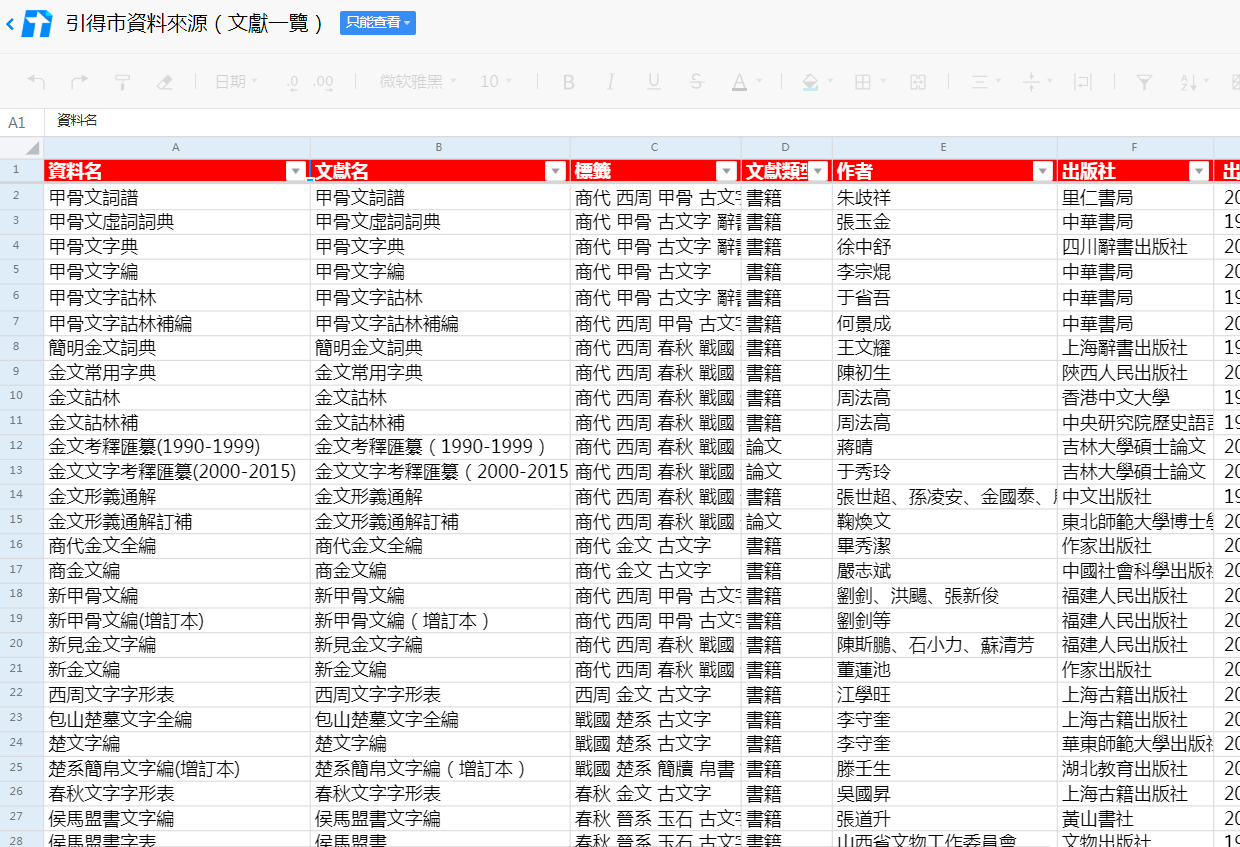This screenshot has width=1240, height=847.
Task: Click publisher cell 里仁書局
Action: click(x=1135, y=197)
